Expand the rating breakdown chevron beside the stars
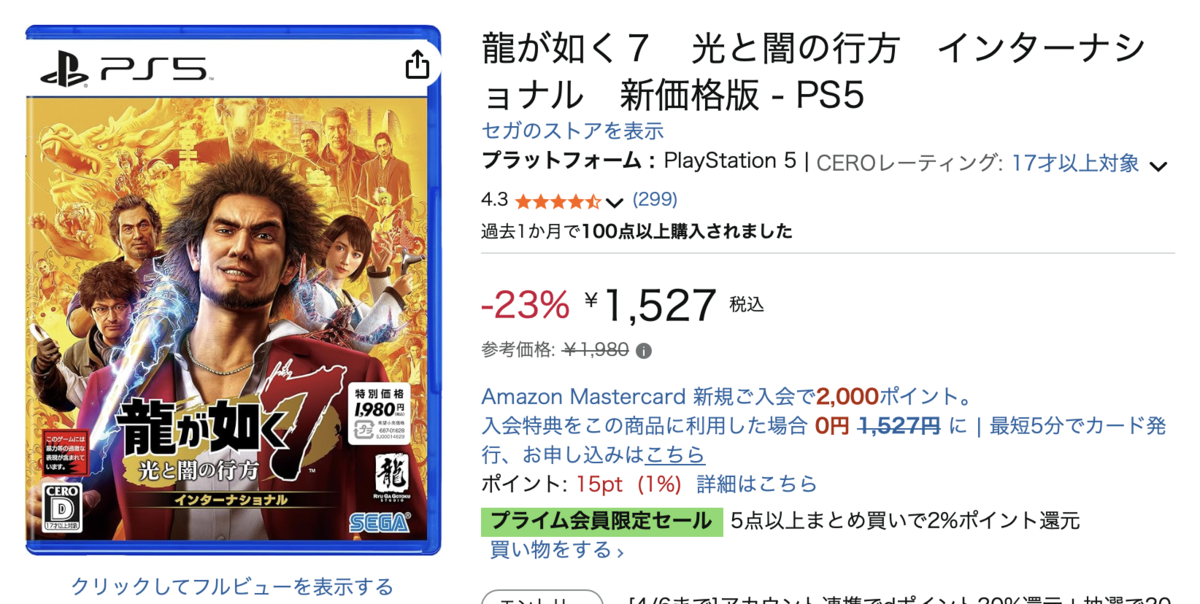The height and width of the screenshot is (604, 1200). (x=614, y=202)
